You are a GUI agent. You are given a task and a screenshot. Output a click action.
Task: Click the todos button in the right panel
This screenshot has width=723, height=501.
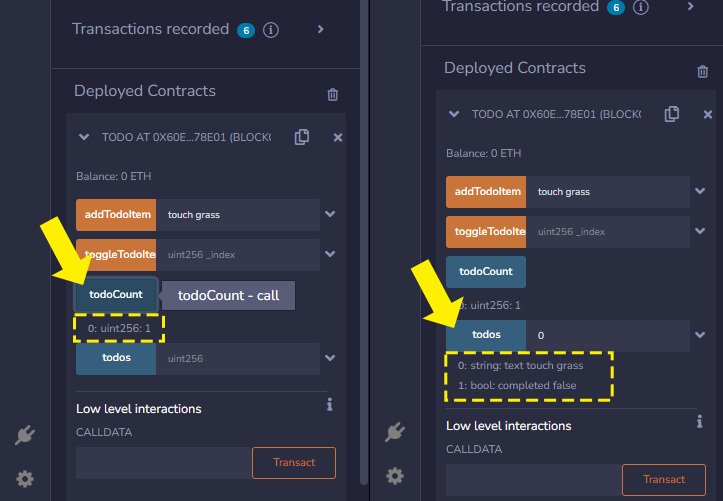pyautogui.click(x=486, y=335)
